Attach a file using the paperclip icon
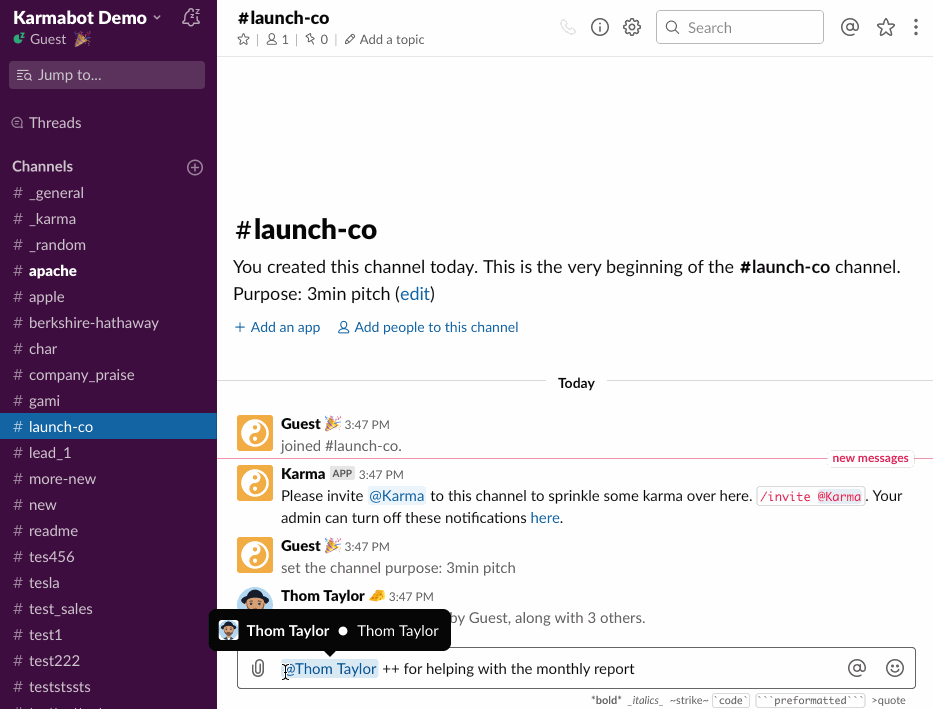This screenshot has height=709, width=933. (258, 668)
